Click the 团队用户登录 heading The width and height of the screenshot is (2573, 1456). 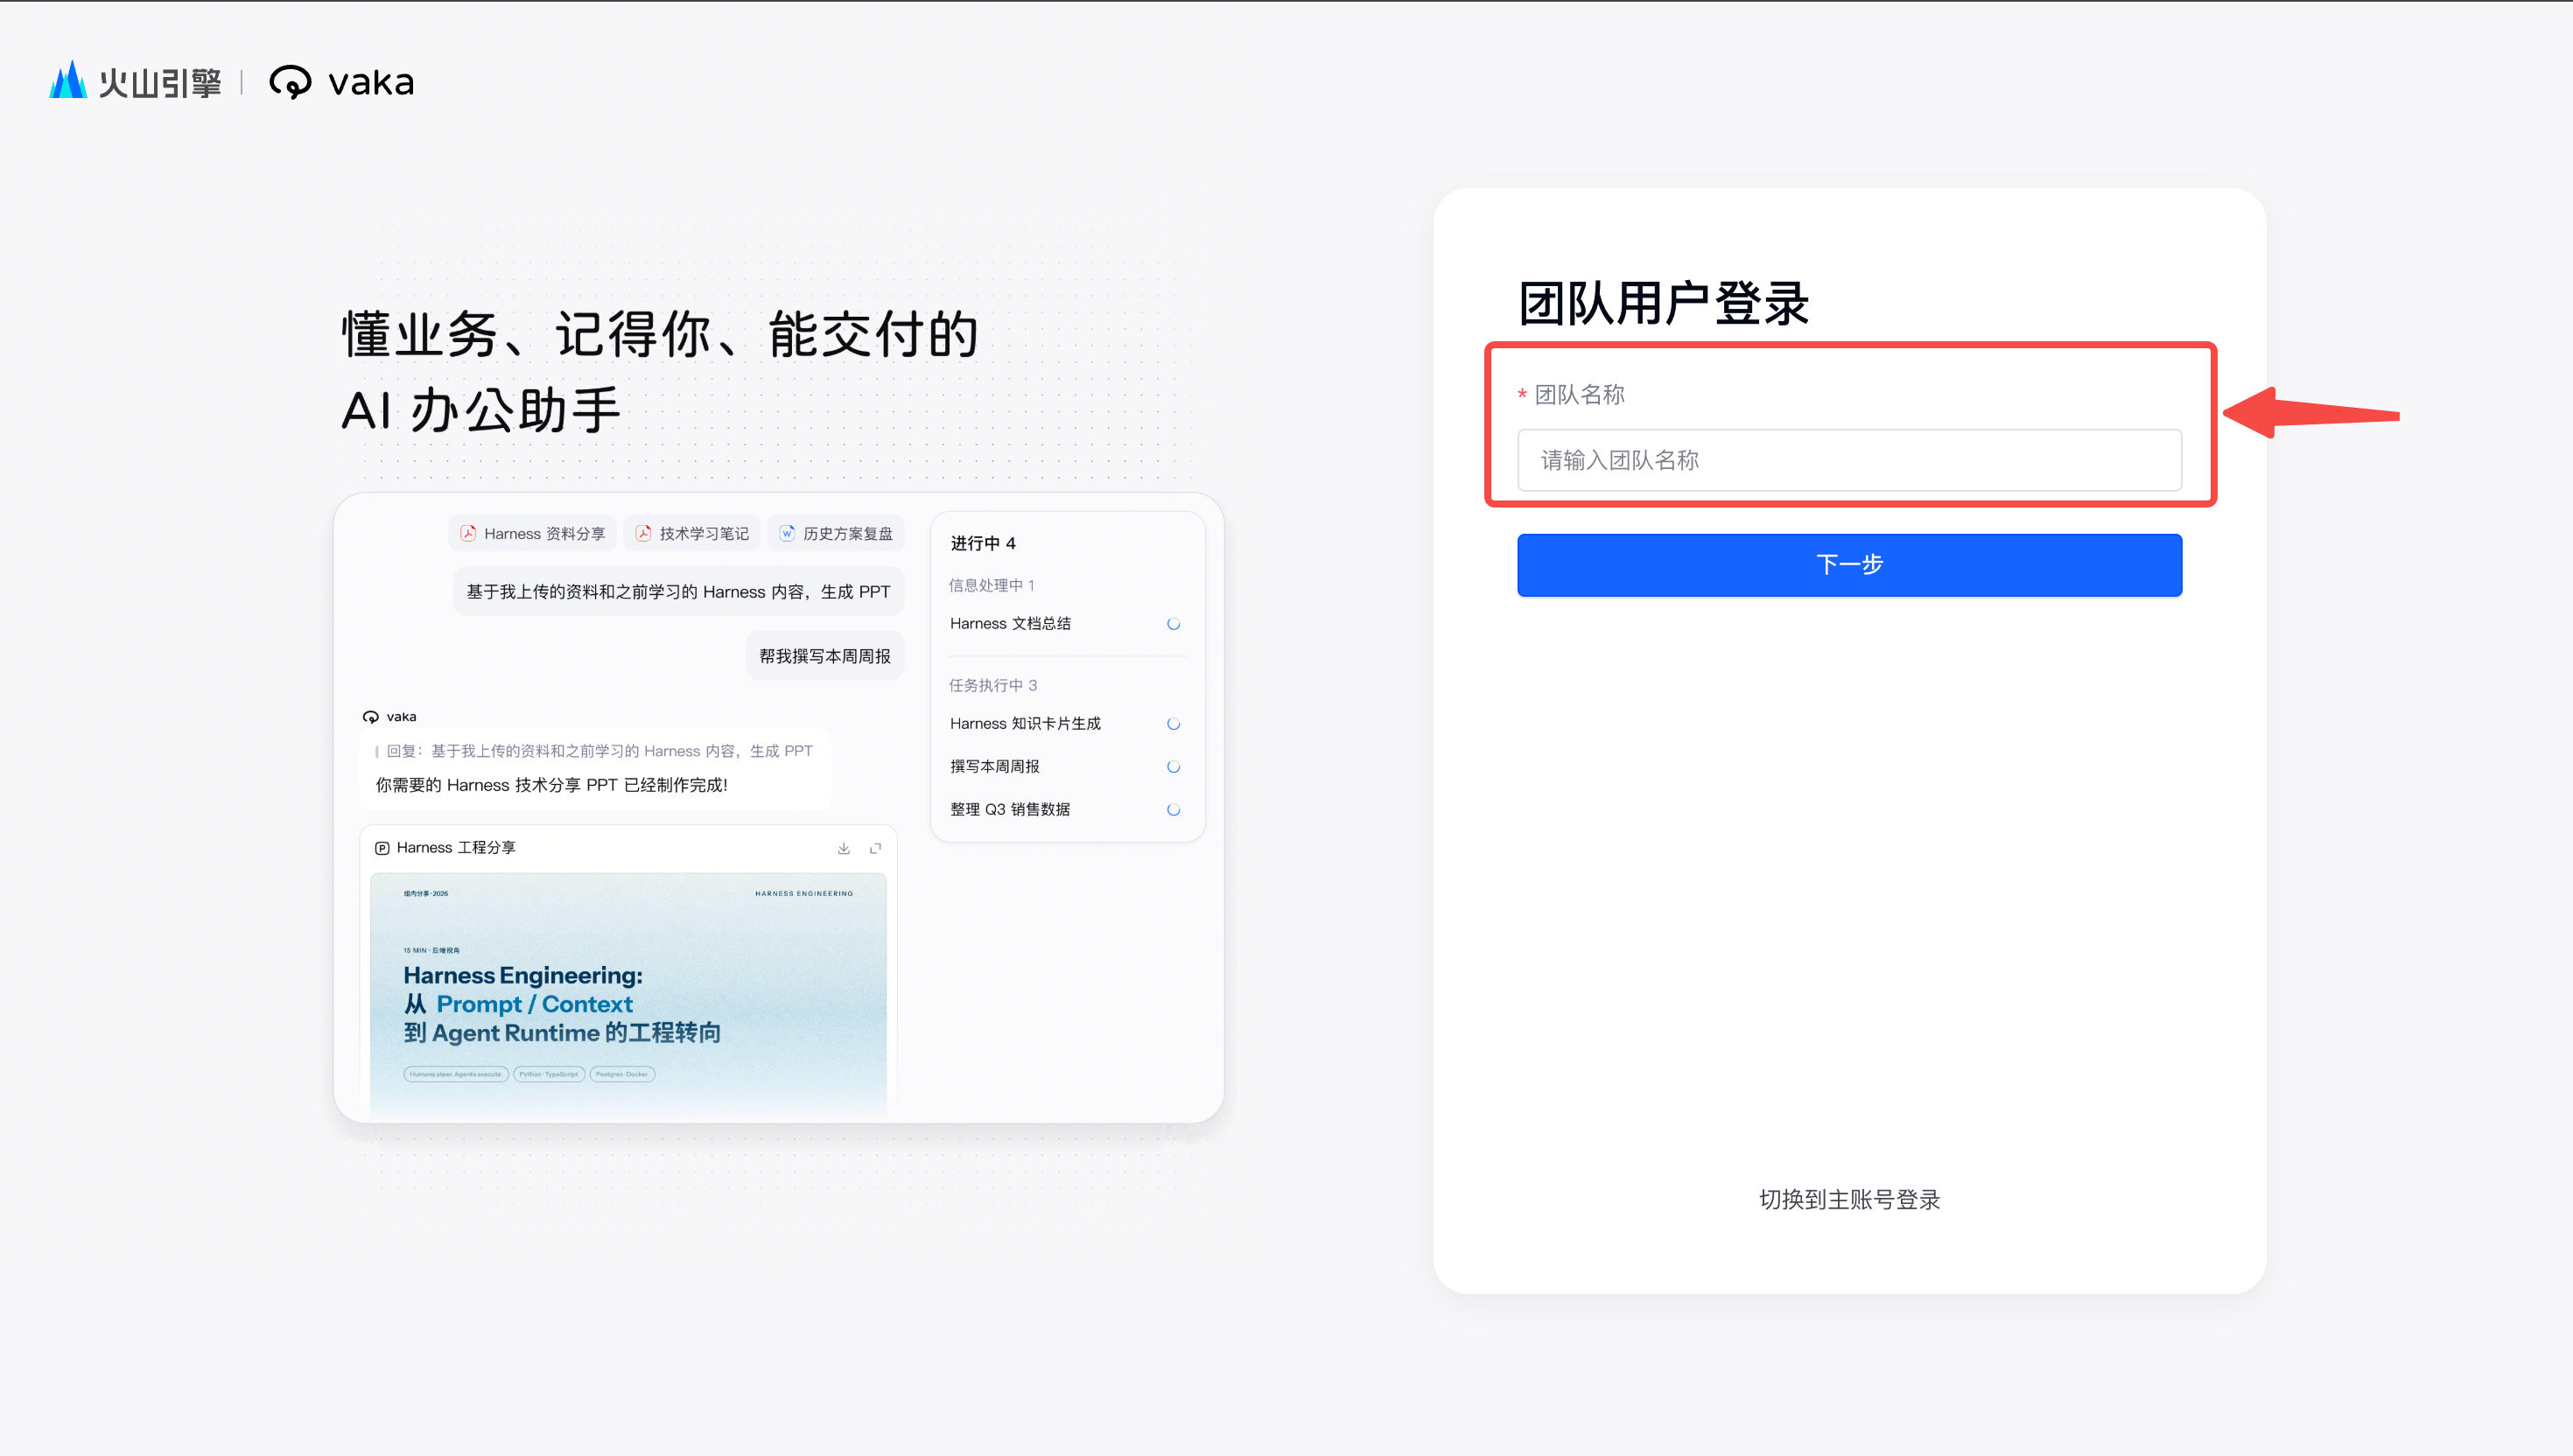1664,304
